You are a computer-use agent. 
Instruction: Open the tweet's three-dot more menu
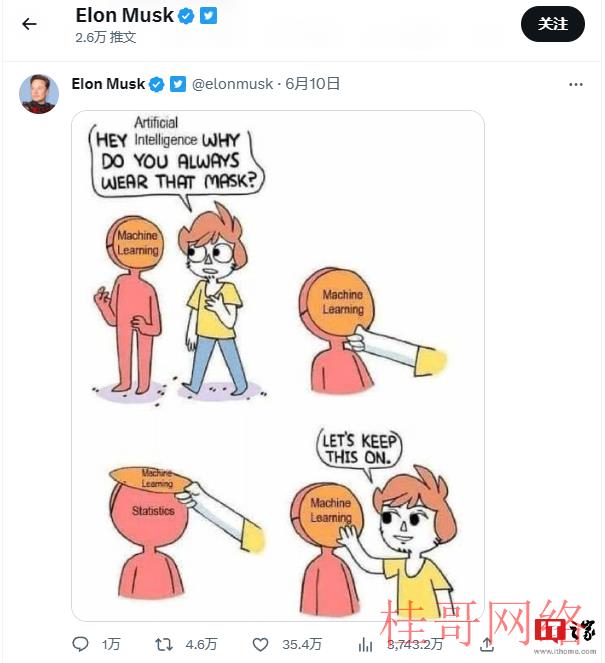(x=576, y=85)
